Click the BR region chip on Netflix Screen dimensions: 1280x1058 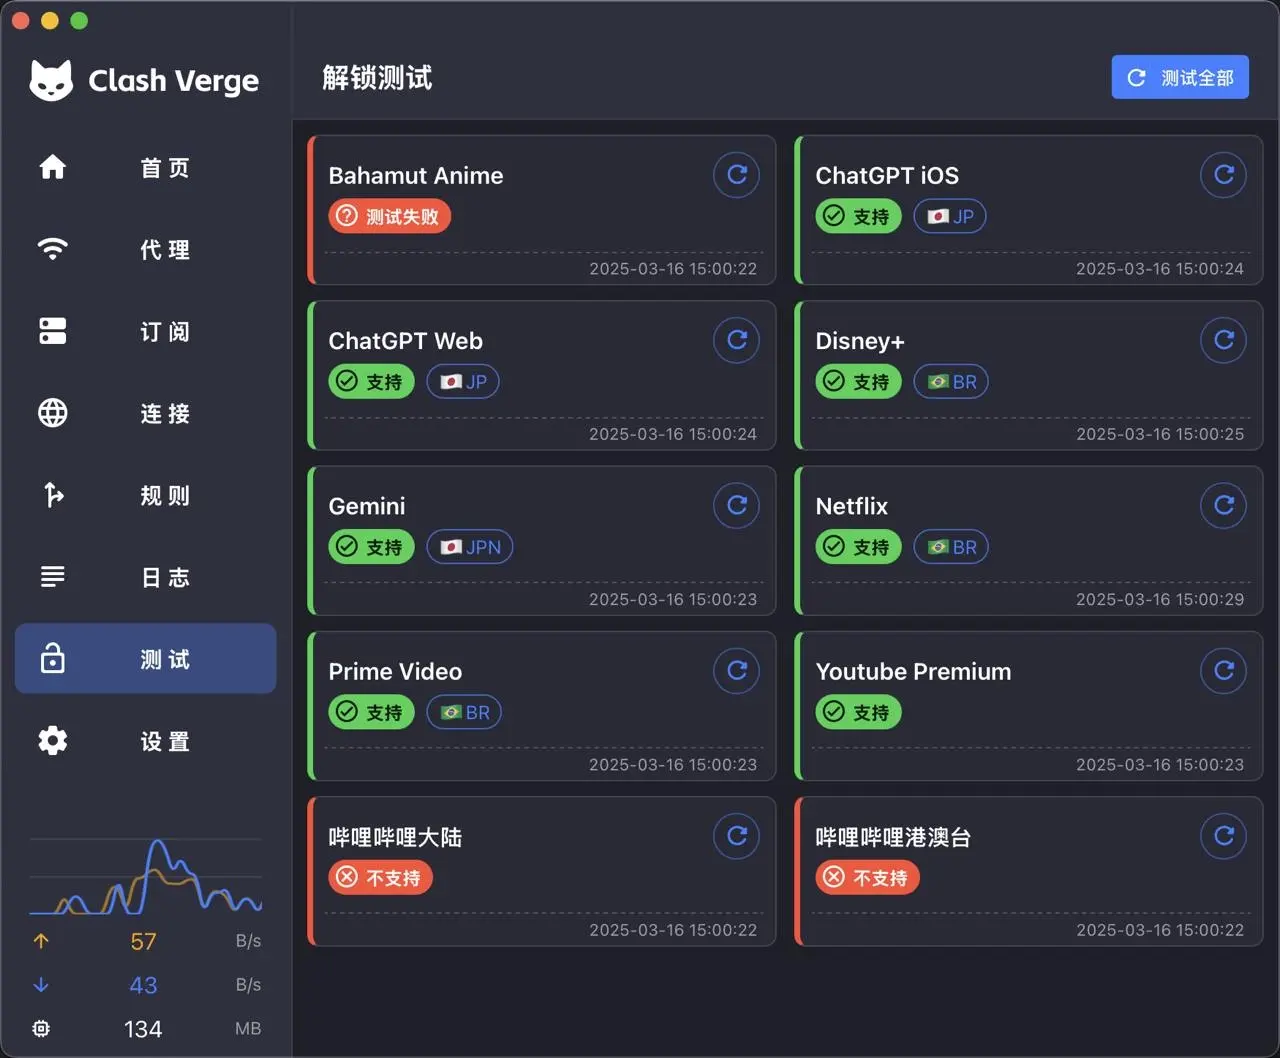951,547
